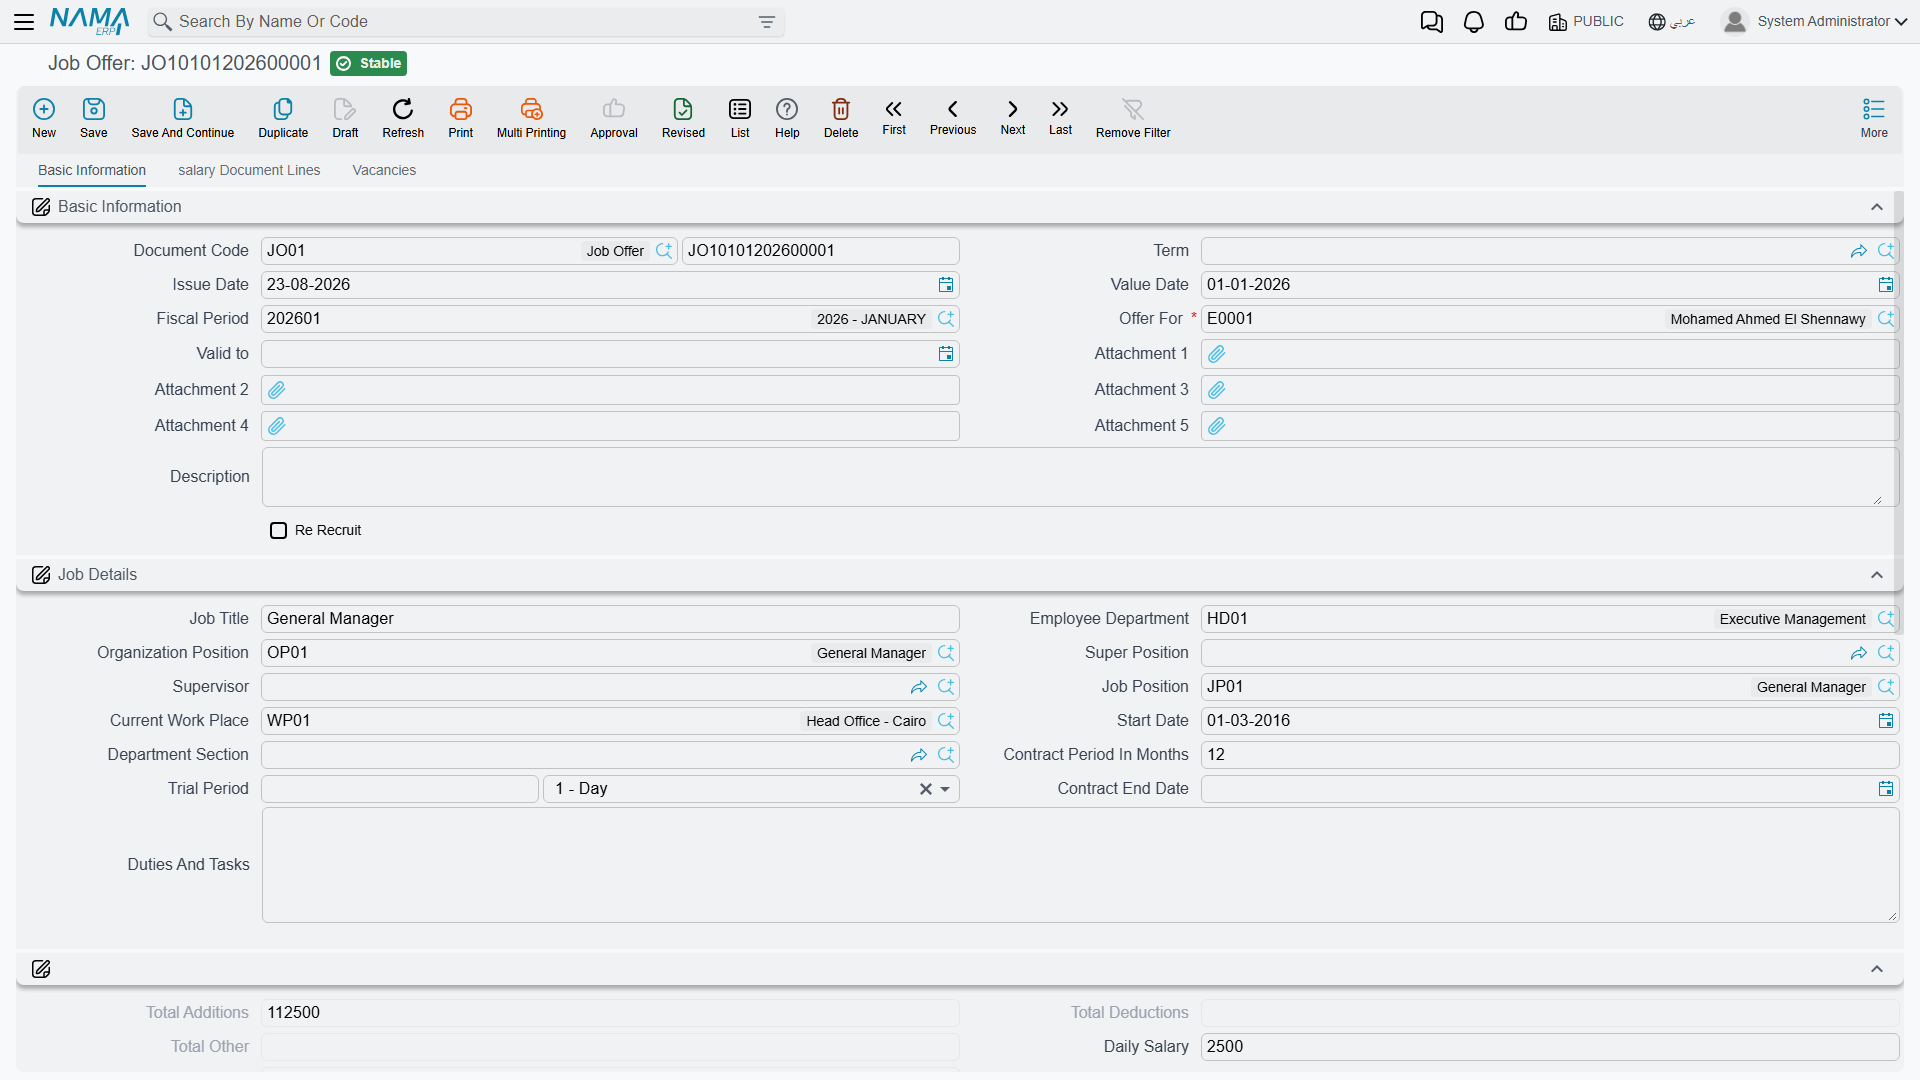Go to Previous record
The image size is (1920, 1080).
[x=953, y=116]
